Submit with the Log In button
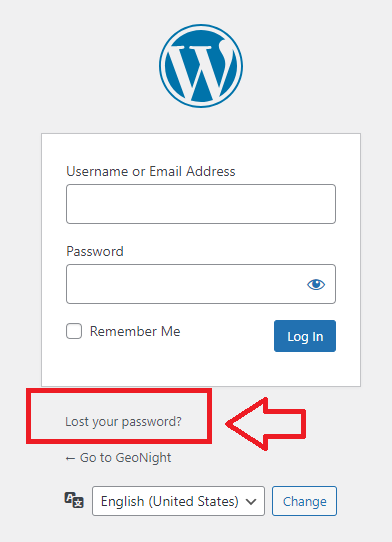392x542 pixels. point(305,336)
